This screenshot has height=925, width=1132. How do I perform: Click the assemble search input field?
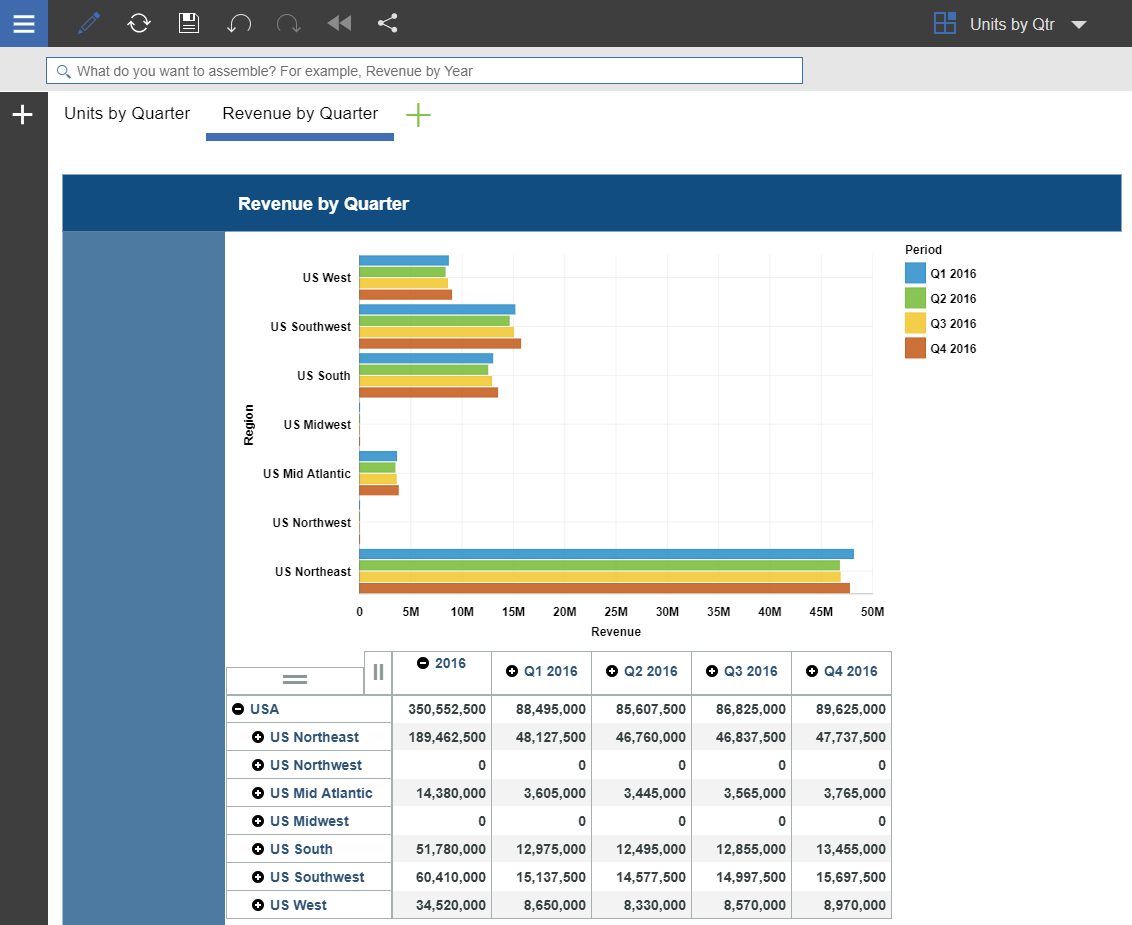coord(424,71)
